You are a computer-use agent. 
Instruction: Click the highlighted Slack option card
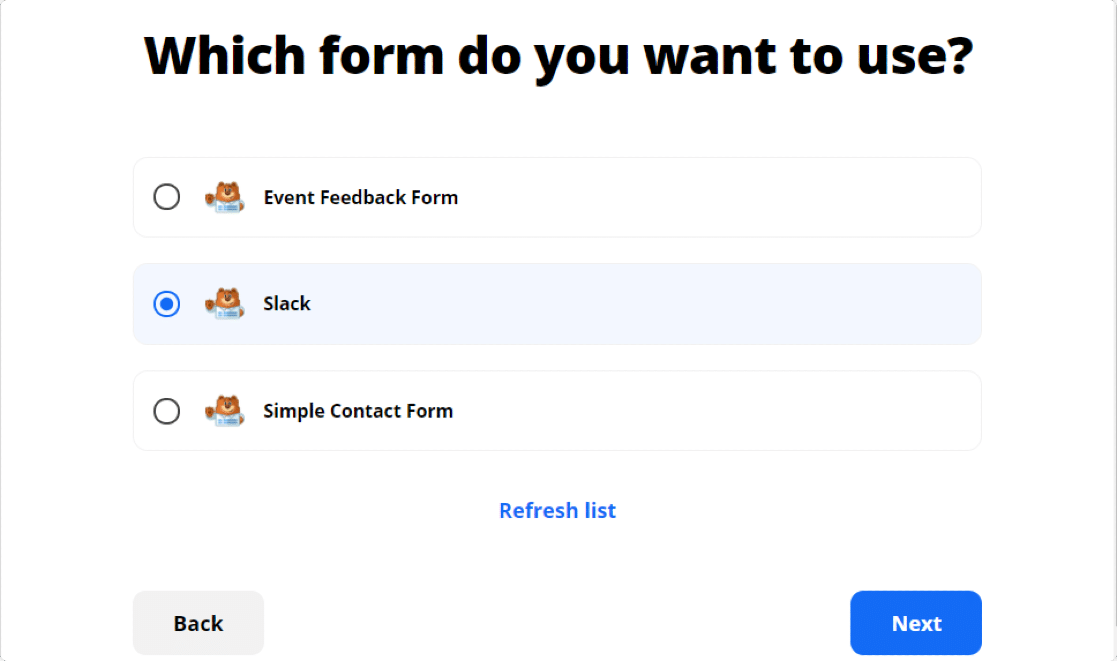point(557,304)
